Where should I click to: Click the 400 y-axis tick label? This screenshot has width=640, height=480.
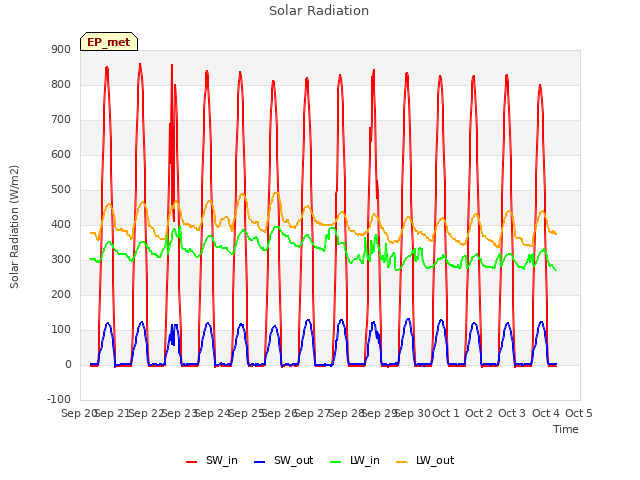[x=61, y=224]
